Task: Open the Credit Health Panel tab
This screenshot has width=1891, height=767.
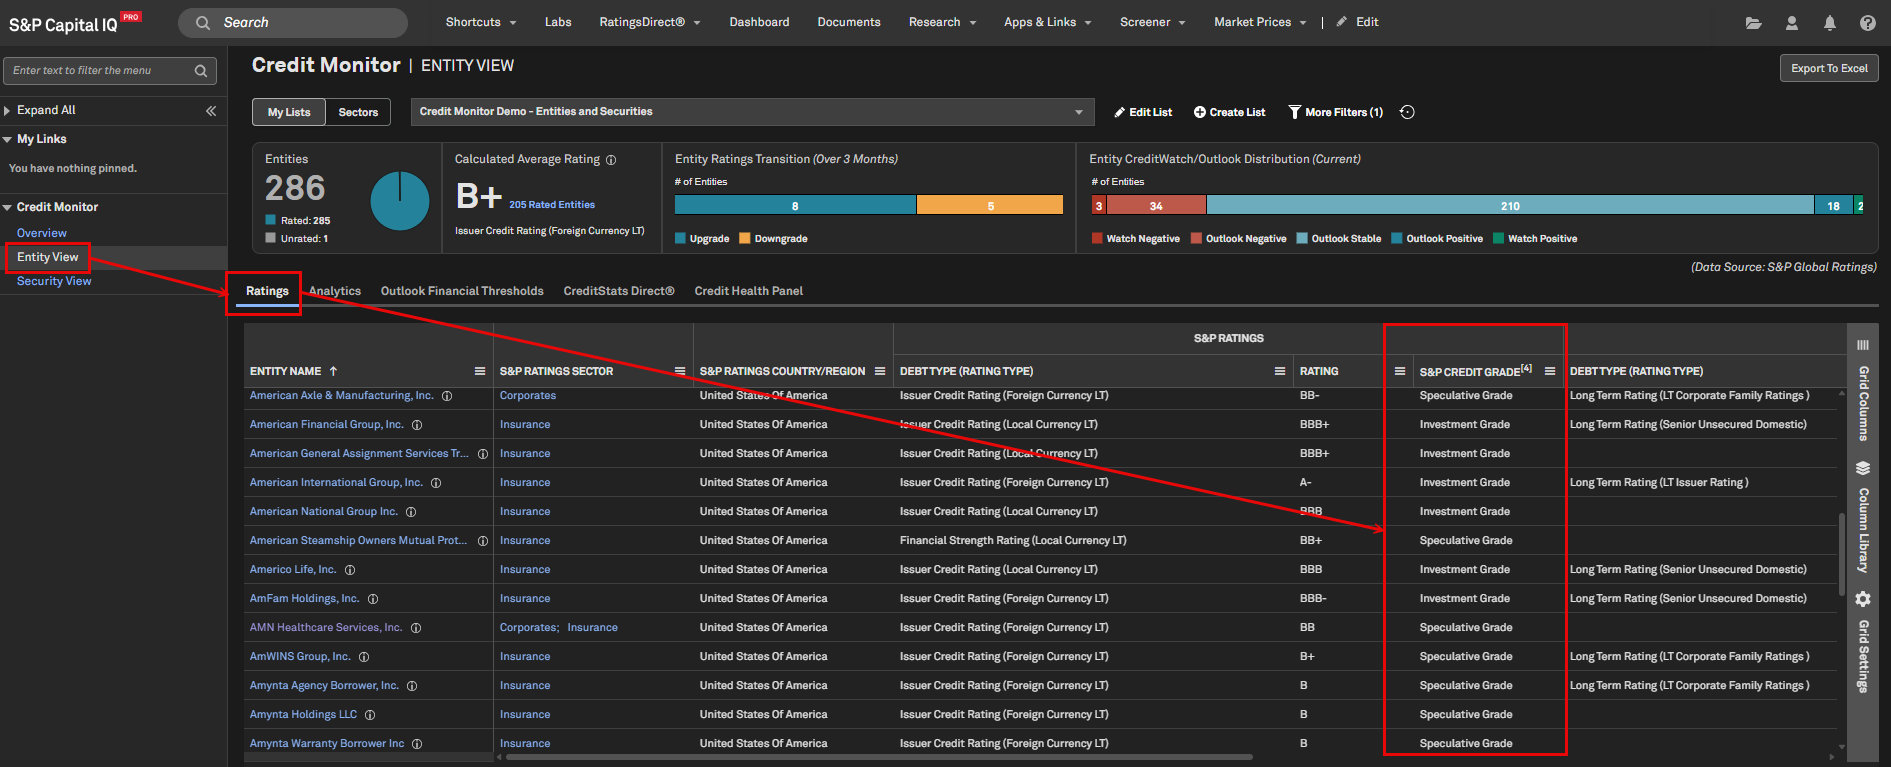Action: pos(748,291)
